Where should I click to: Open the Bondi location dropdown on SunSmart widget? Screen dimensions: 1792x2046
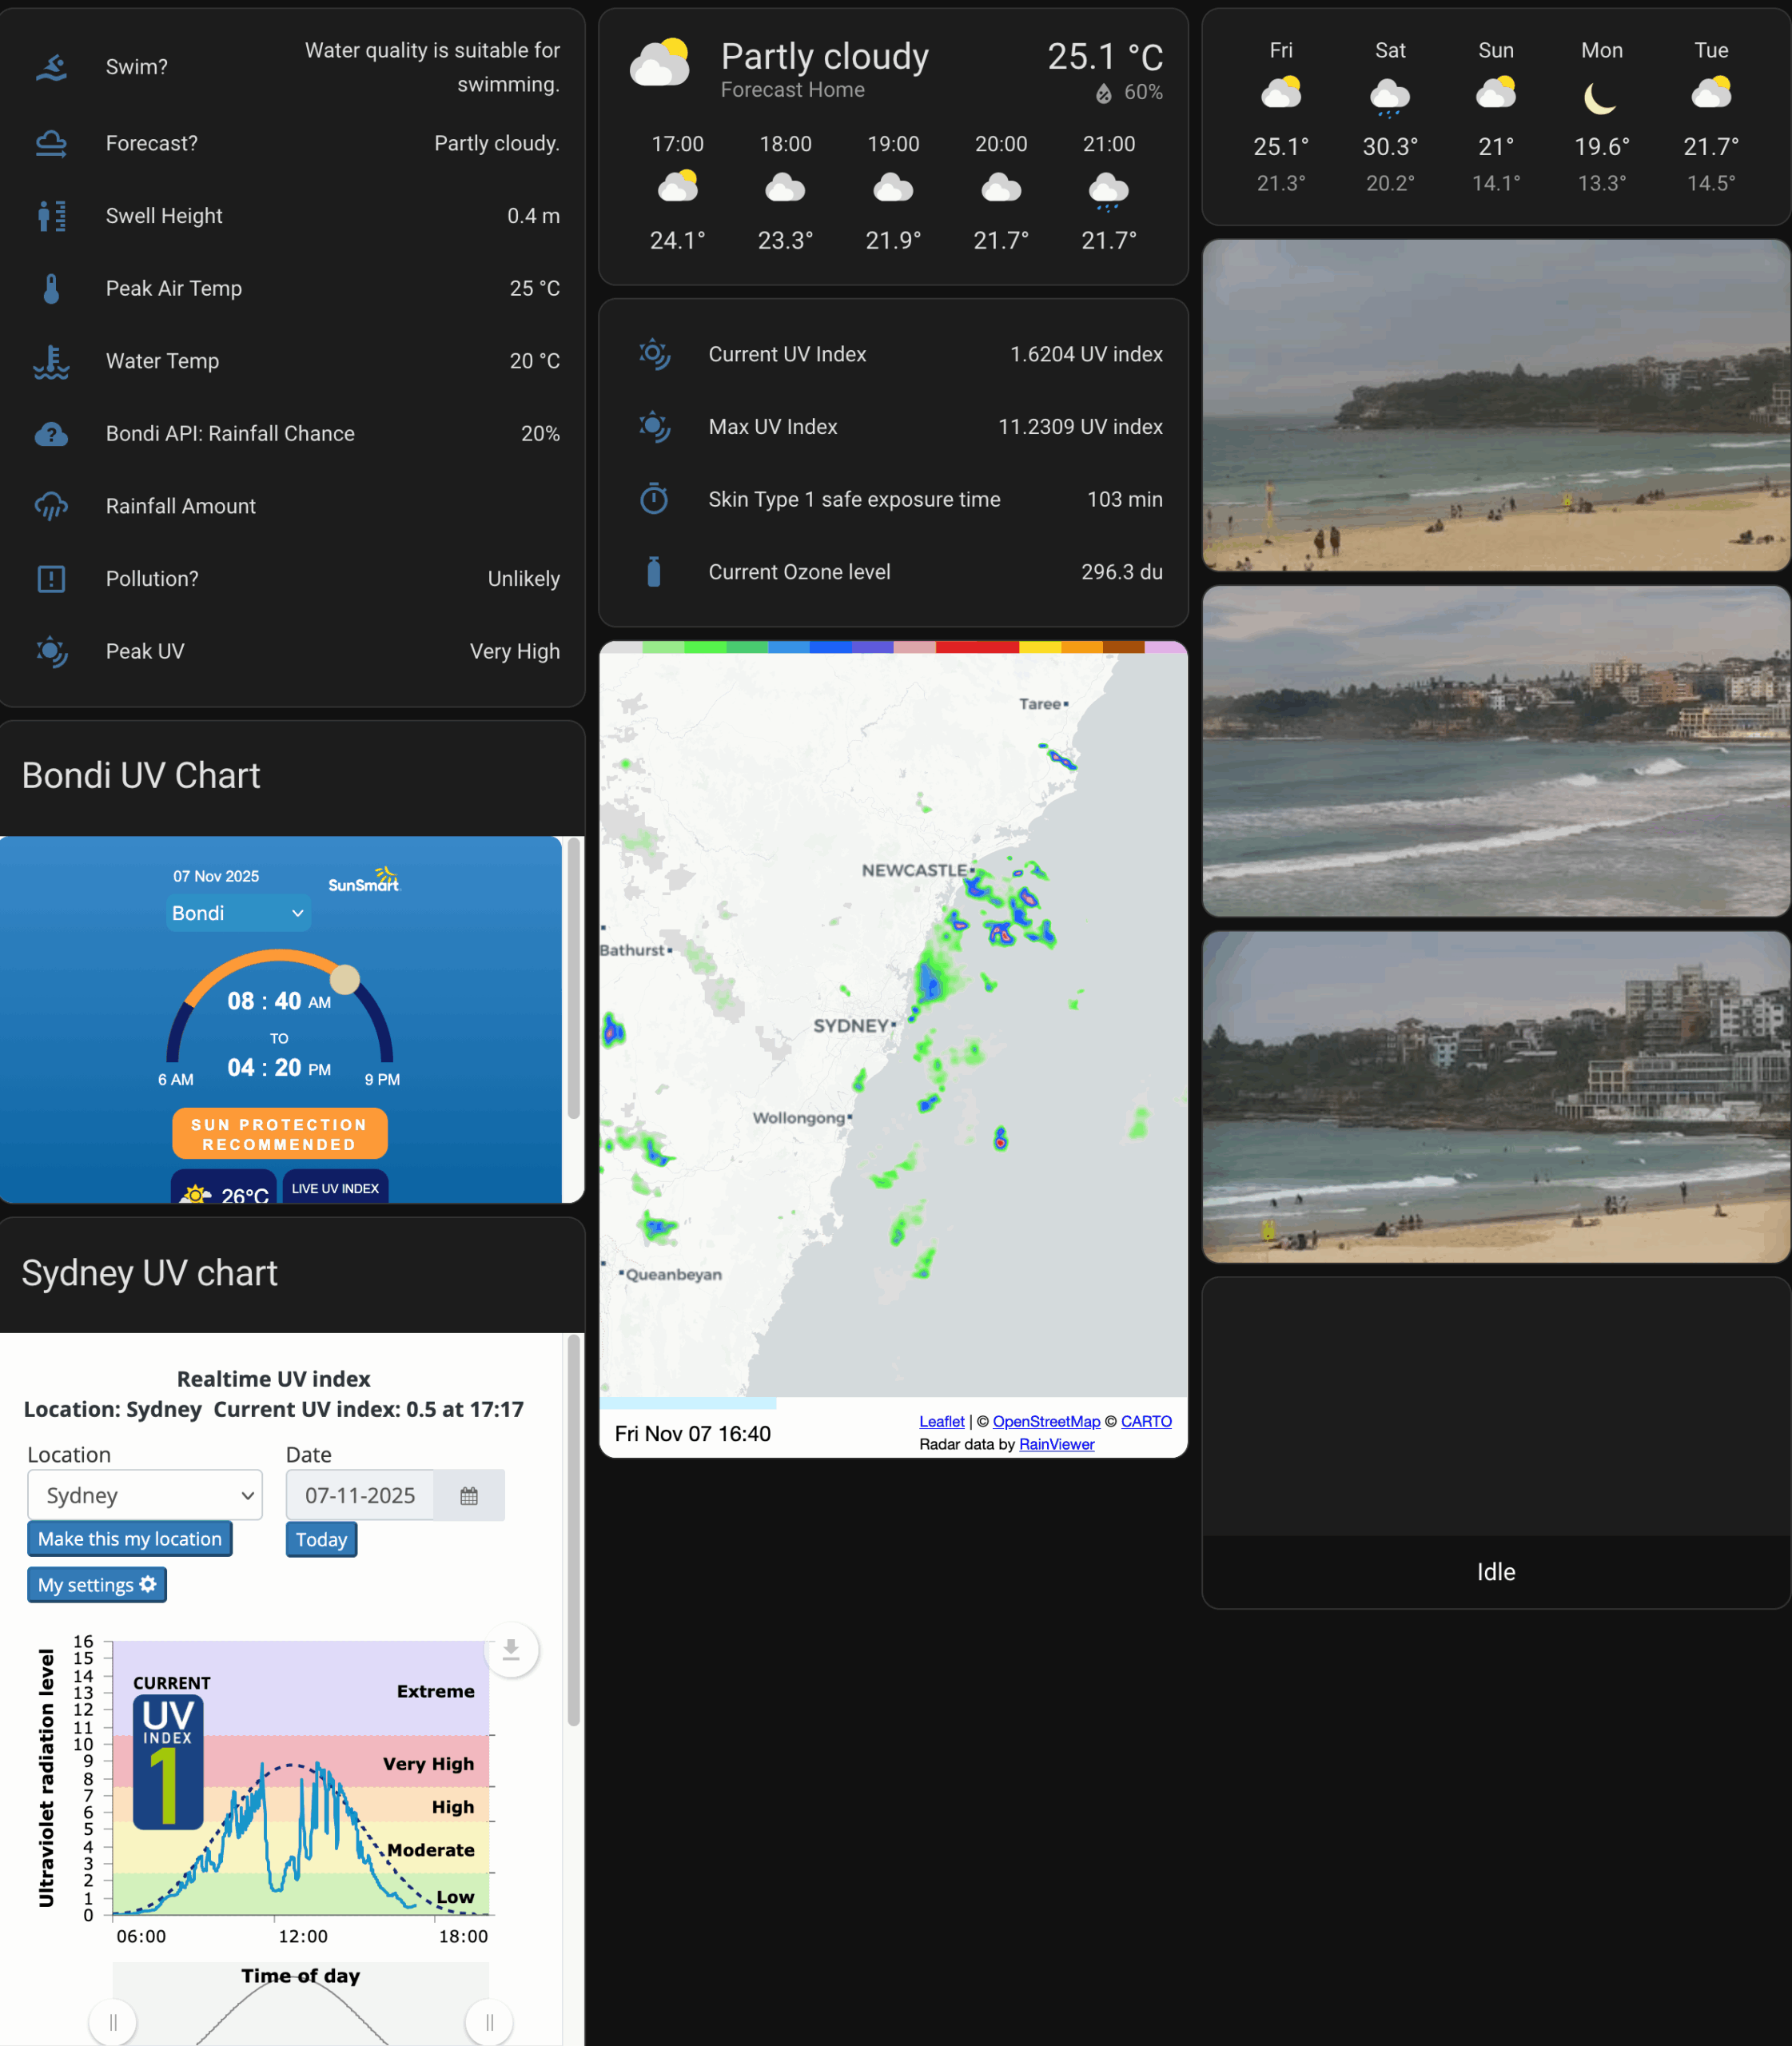pos(238,913)
